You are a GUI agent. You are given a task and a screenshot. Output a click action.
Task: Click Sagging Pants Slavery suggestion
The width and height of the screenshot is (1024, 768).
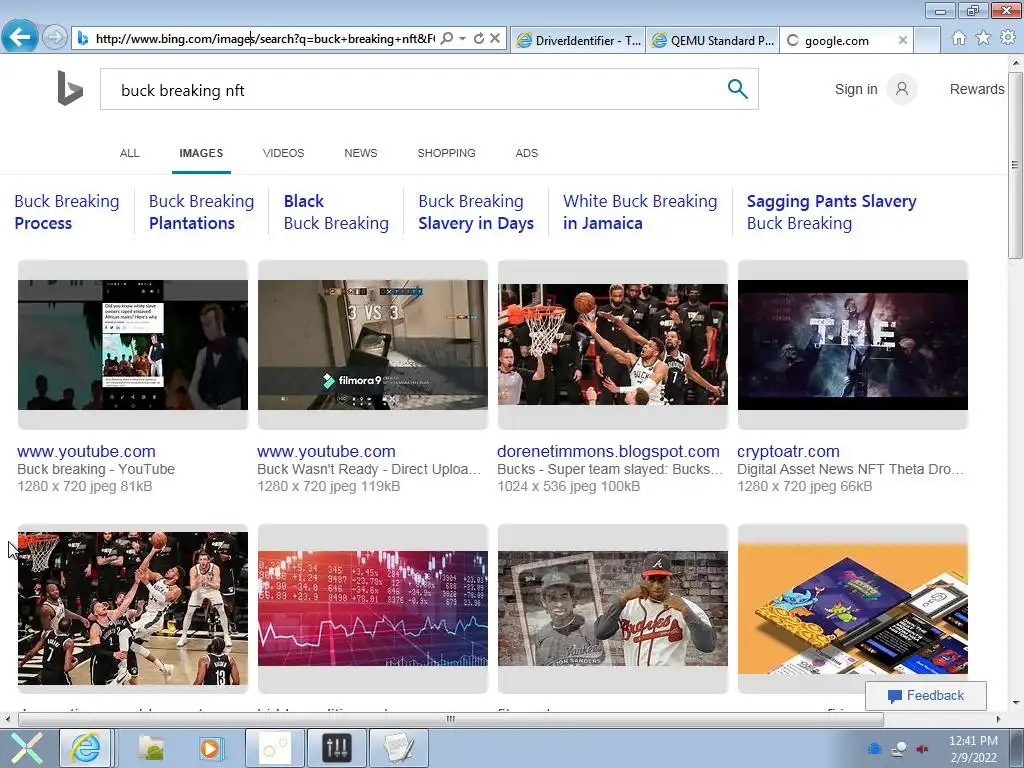(831, 212)
